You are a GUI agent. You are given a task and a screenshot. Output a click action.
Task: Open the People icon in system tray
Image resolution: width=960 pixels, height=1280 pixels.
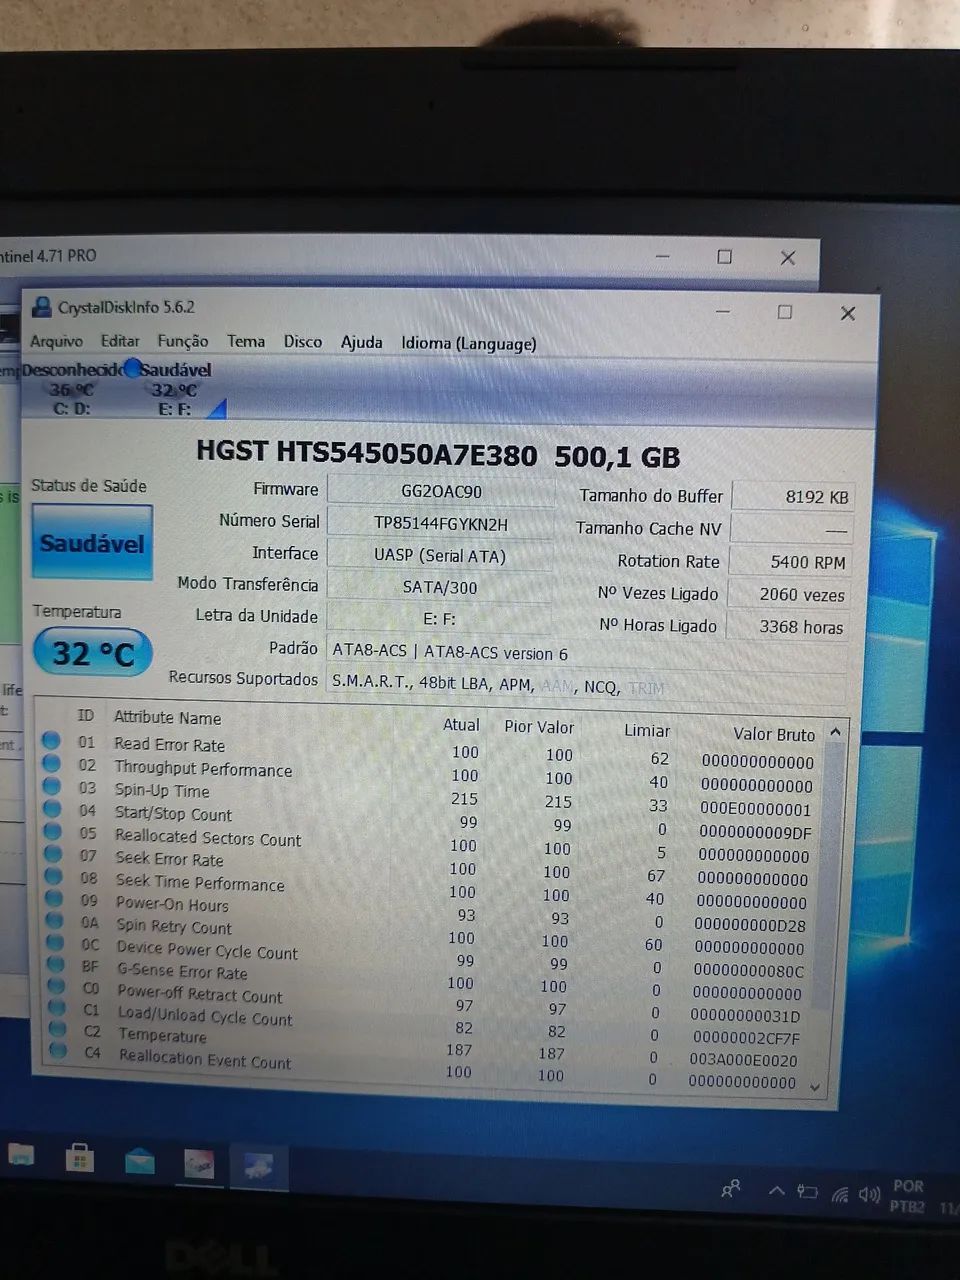coord(731,1188)
